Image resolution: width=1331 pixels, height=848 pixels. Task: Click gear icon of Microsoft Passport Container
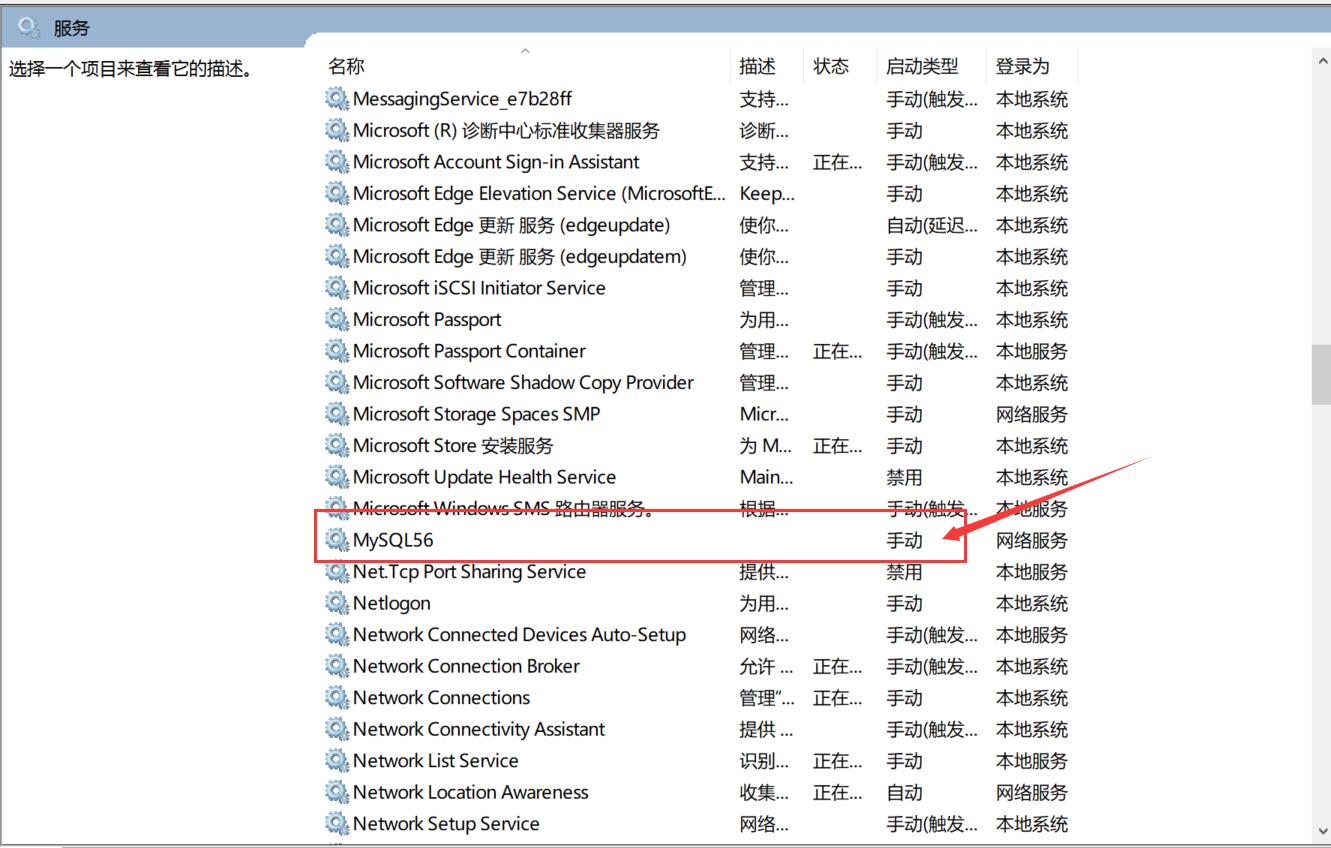pyautogui.click(x=337, y=351)
